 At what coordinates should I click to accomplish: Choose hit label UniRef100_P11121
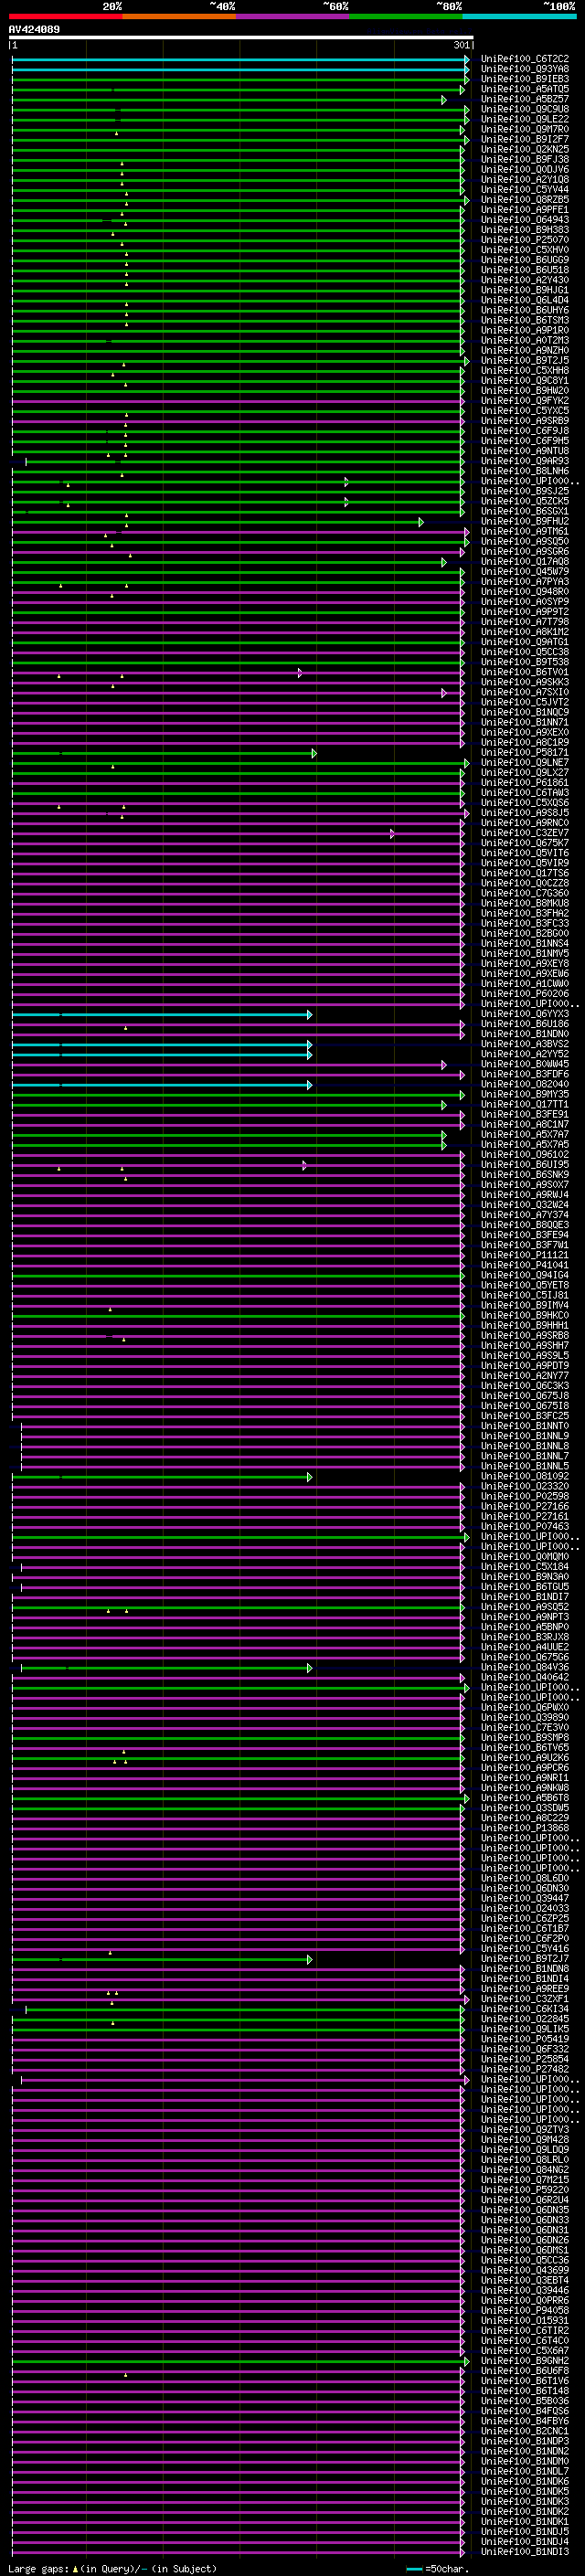pyautogui.click(x=525, y=1255)
